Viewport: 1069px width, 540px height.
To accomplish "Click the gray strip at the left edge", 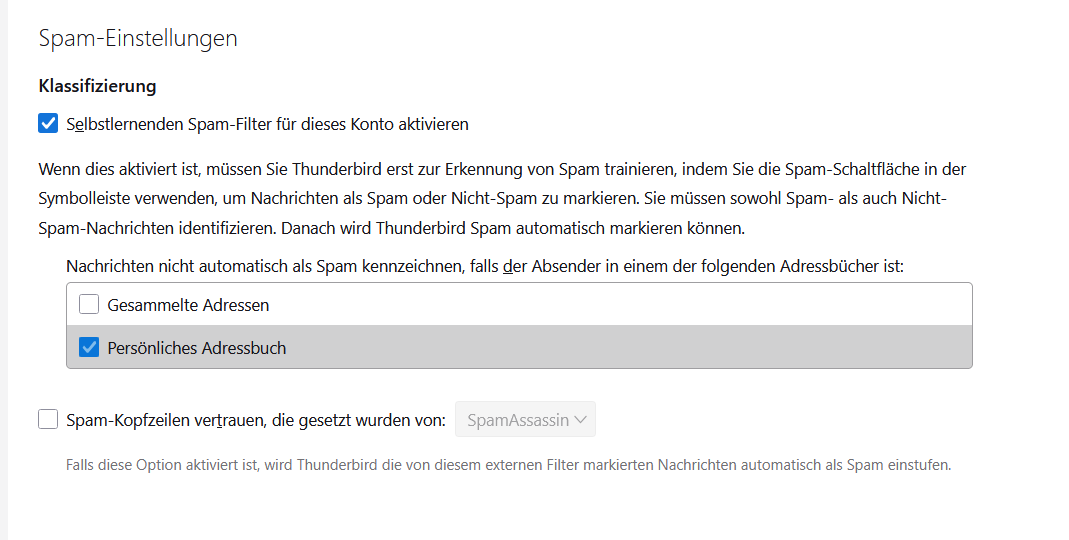I will (4, 270).
